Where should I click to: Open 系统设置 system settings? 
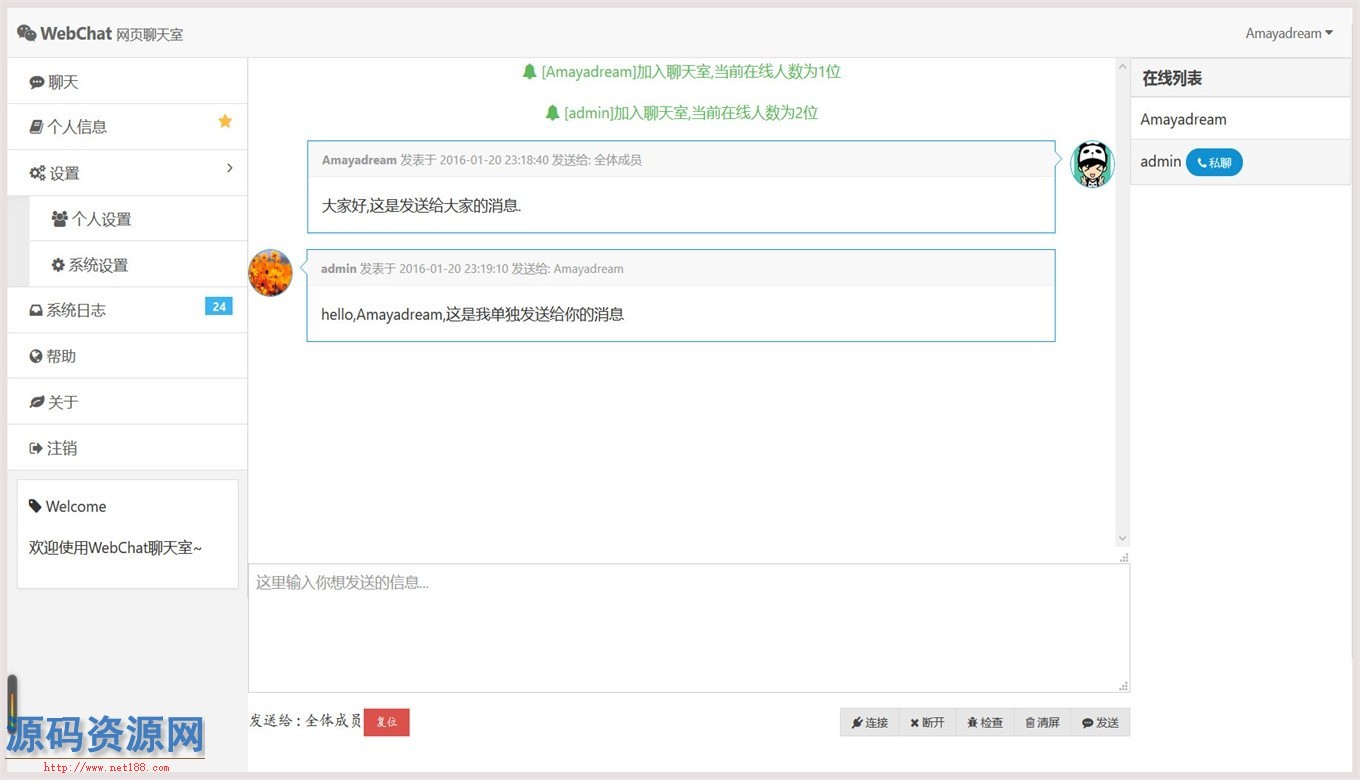point(138,265)
